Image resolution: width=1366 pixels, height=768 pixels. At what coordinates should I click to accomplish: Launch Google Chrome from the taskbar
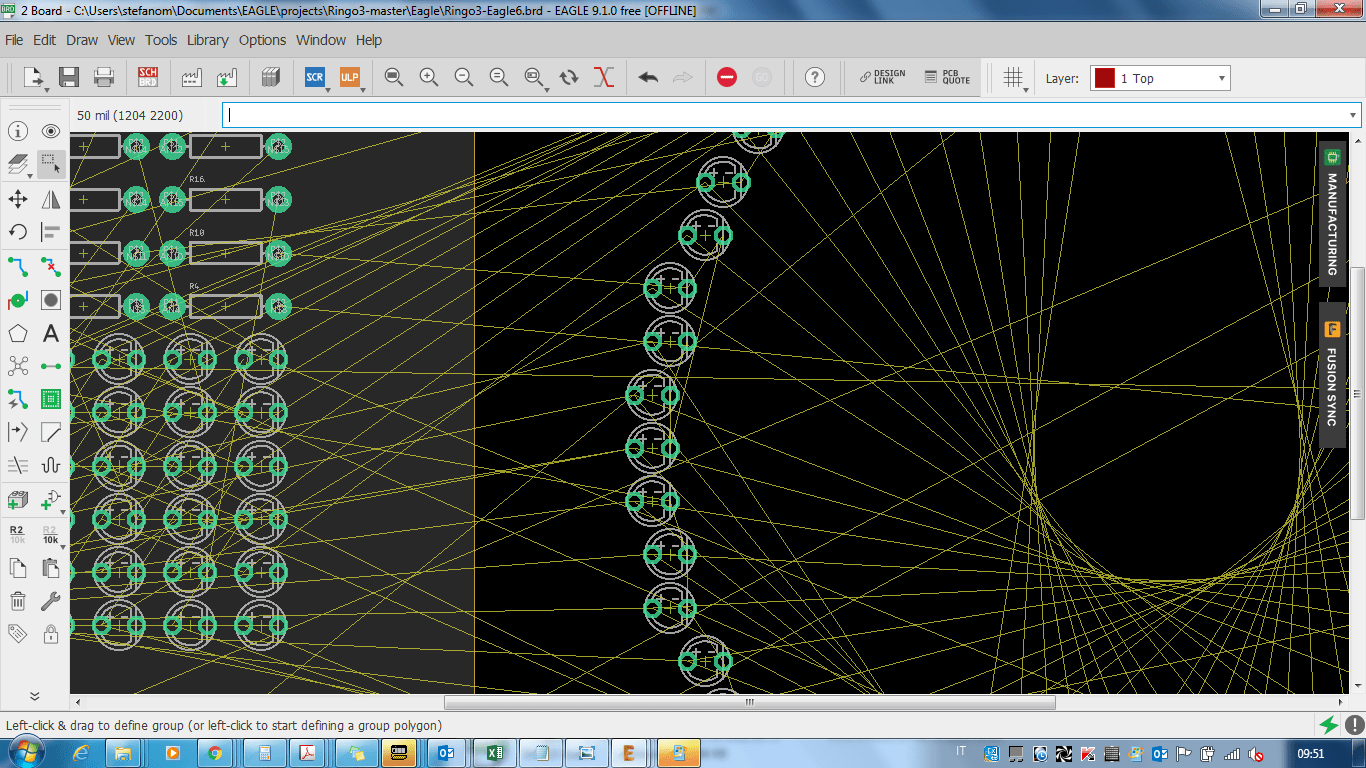point(215,752)
